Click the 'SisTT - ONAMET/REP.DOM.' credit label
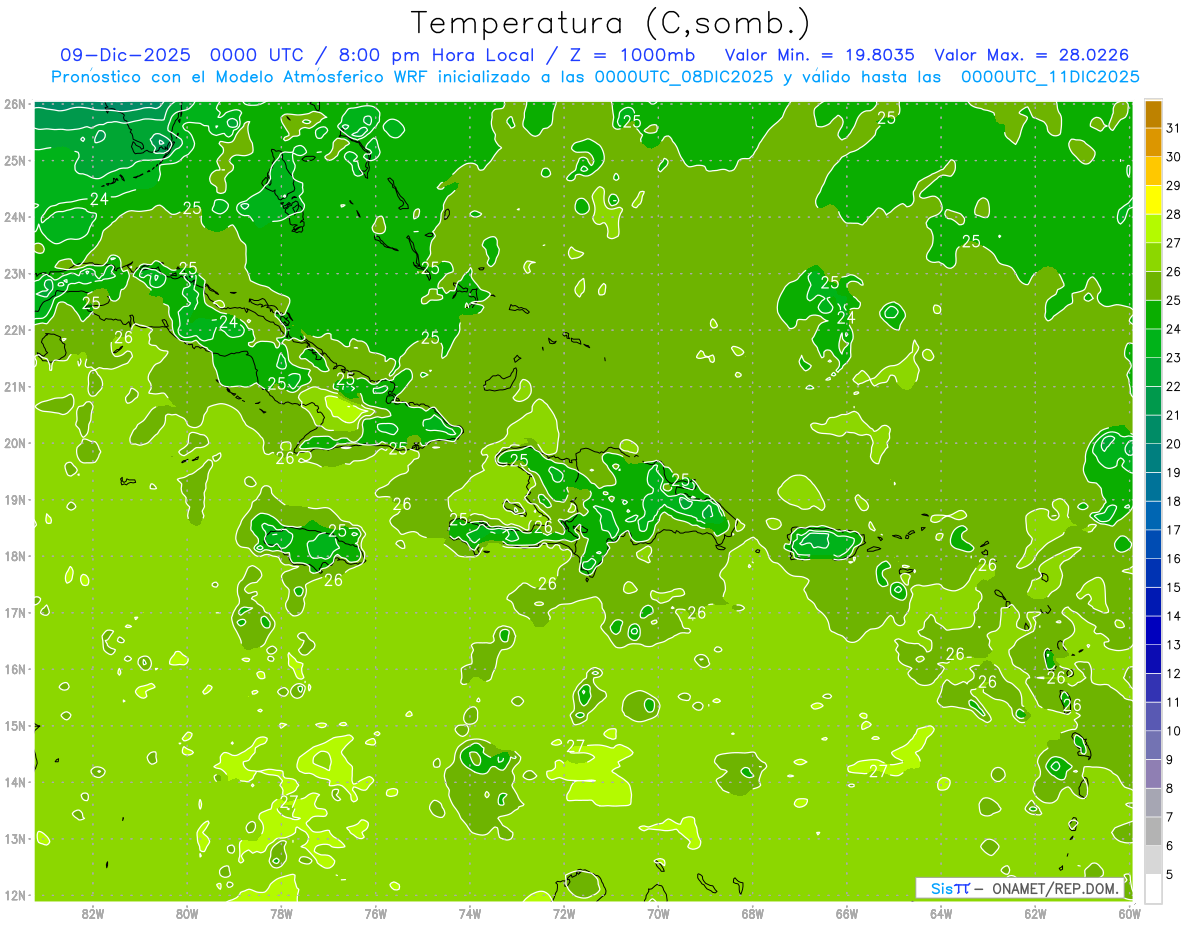1200x927 pixels. tap(1020, 888)
